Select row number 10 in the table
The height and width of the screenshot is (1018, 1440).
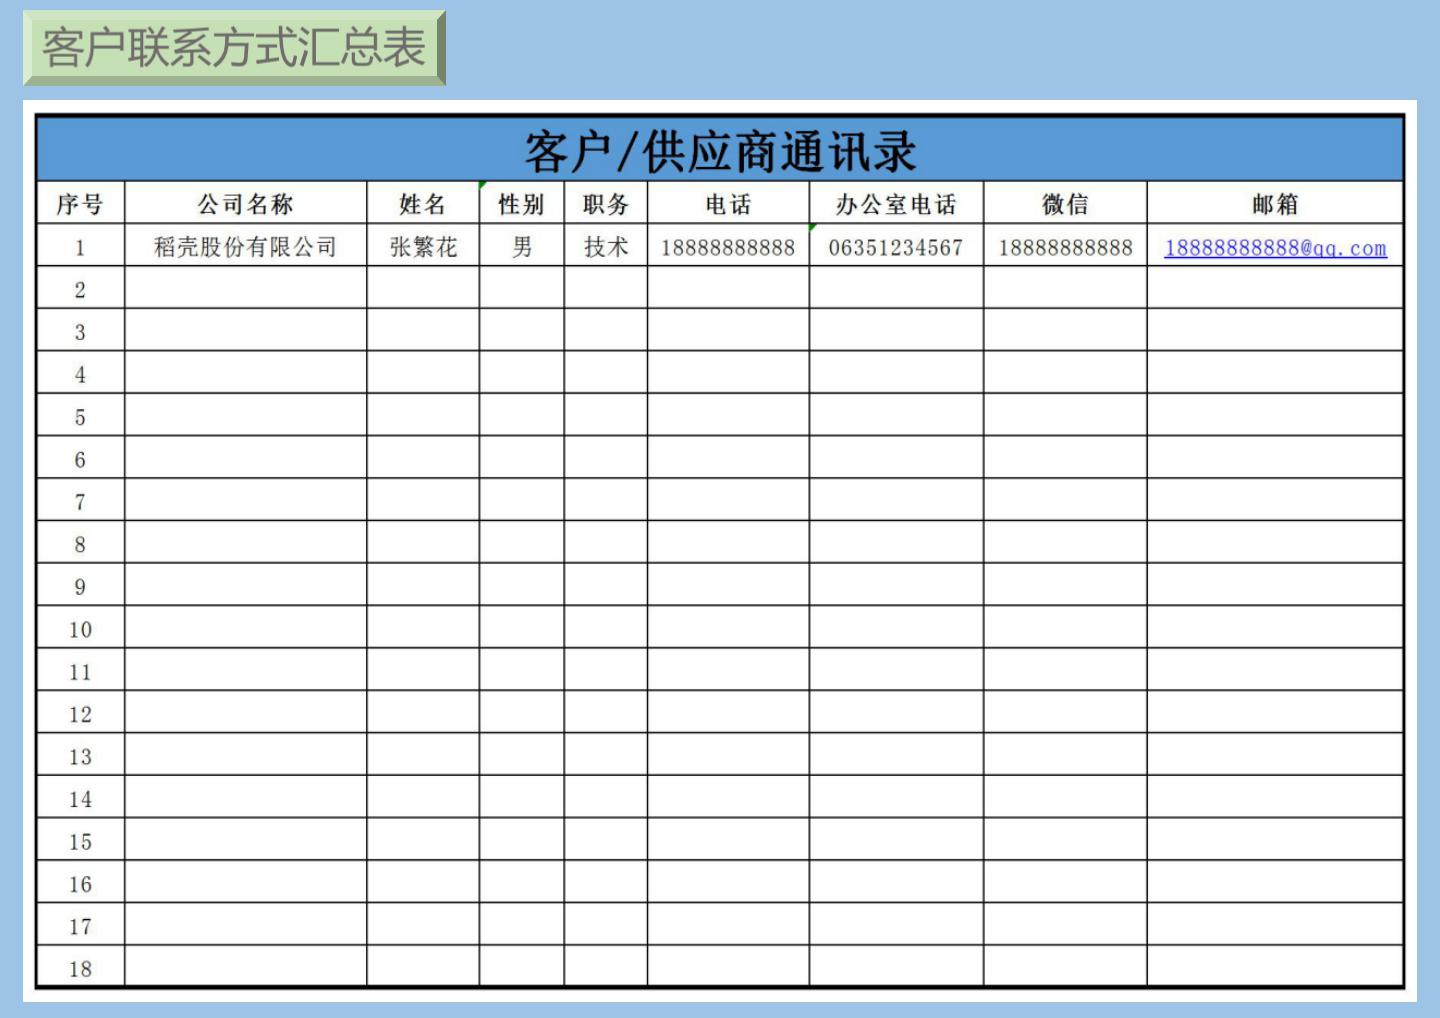[80, 629]
